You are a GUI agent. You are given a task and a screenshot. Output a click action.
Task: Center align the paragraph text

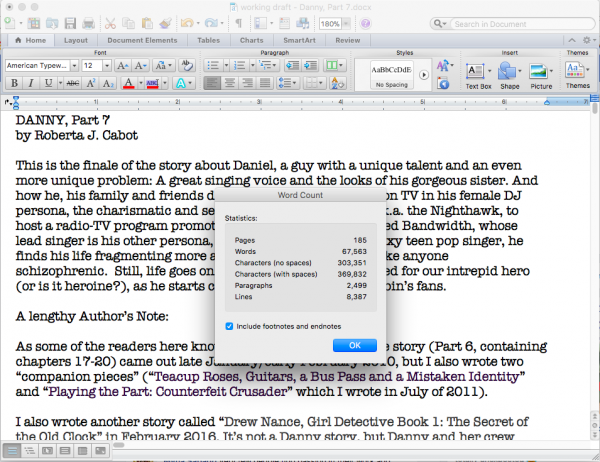point(229,83)
